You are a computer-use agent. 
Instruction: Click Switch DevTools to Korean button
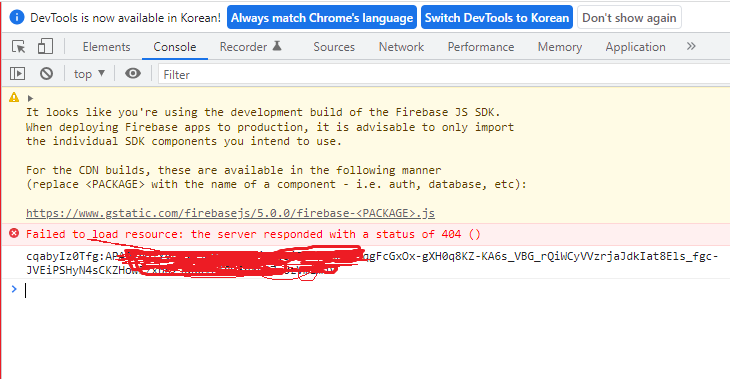click(x=497, y=18)
